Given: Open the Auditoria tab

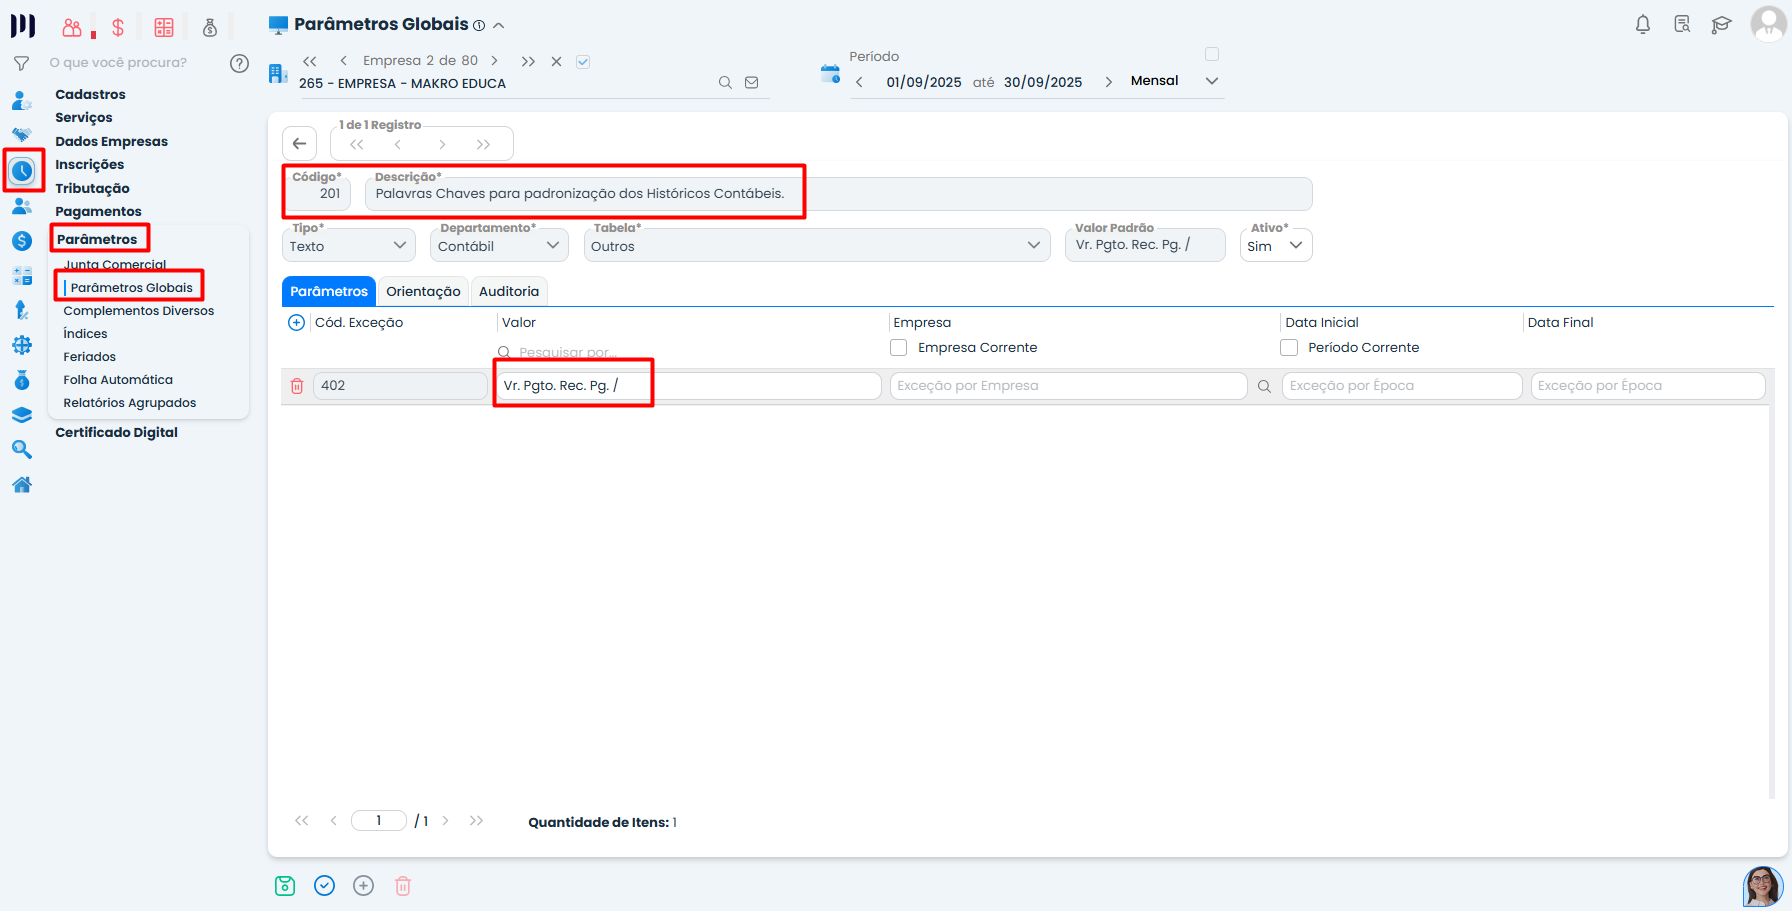Looking at the screenshot, I should click(x=508, y=292).
